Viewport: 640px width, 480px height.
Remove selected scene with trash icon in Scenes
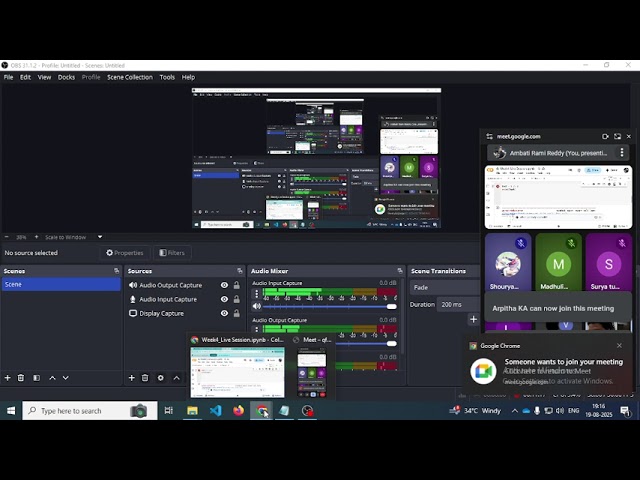21,378
